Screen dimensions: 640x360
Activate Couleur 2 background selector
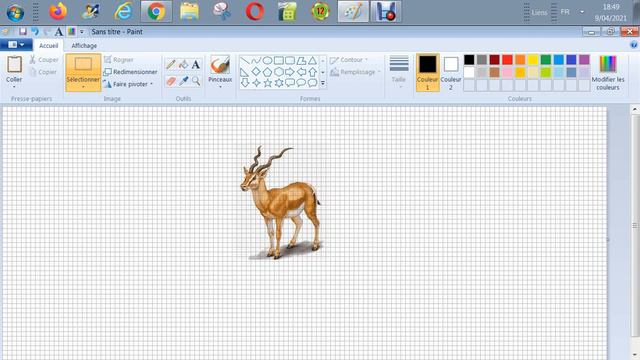451,72
